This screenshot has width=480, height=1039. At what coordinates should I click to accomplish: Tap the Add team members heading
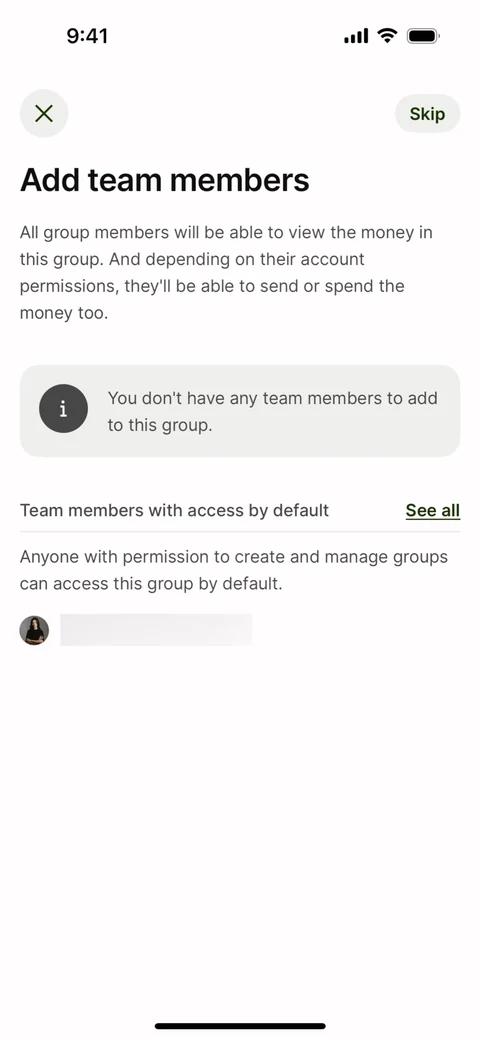pyautogui.click(x=164, y=180)
